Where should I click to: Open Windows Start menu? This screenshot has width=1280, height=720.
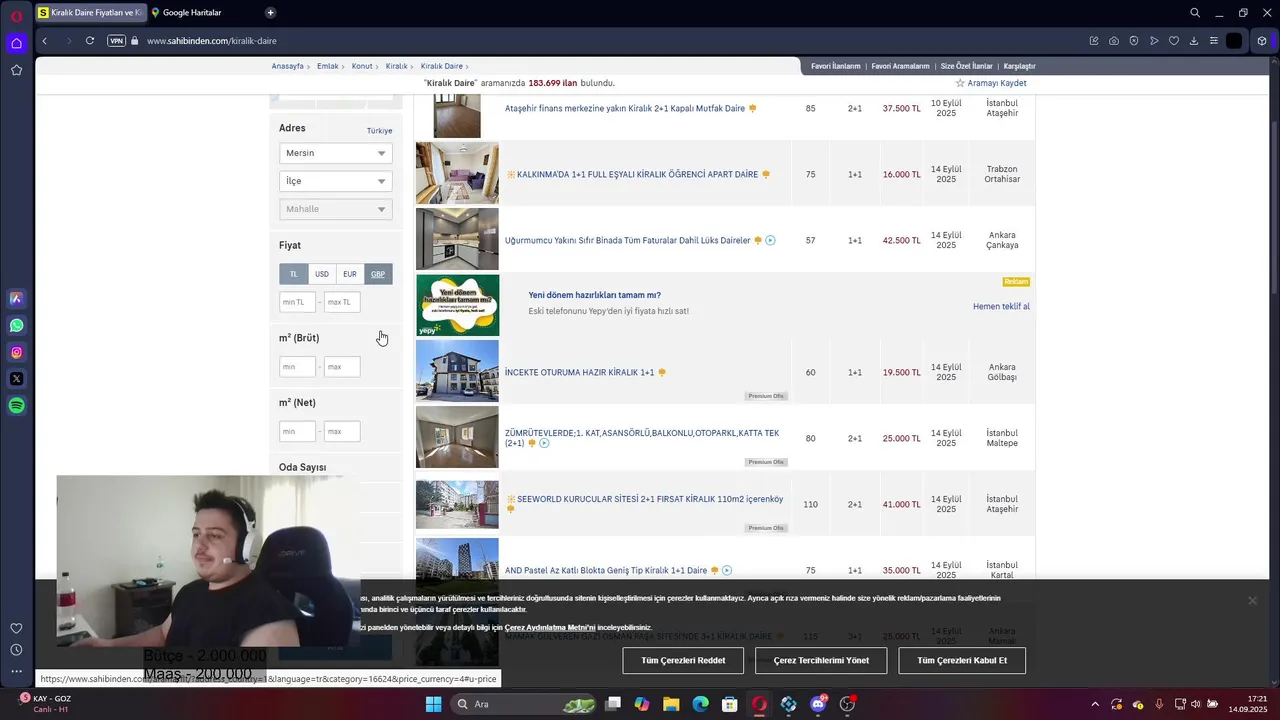(x=433, y=704)
